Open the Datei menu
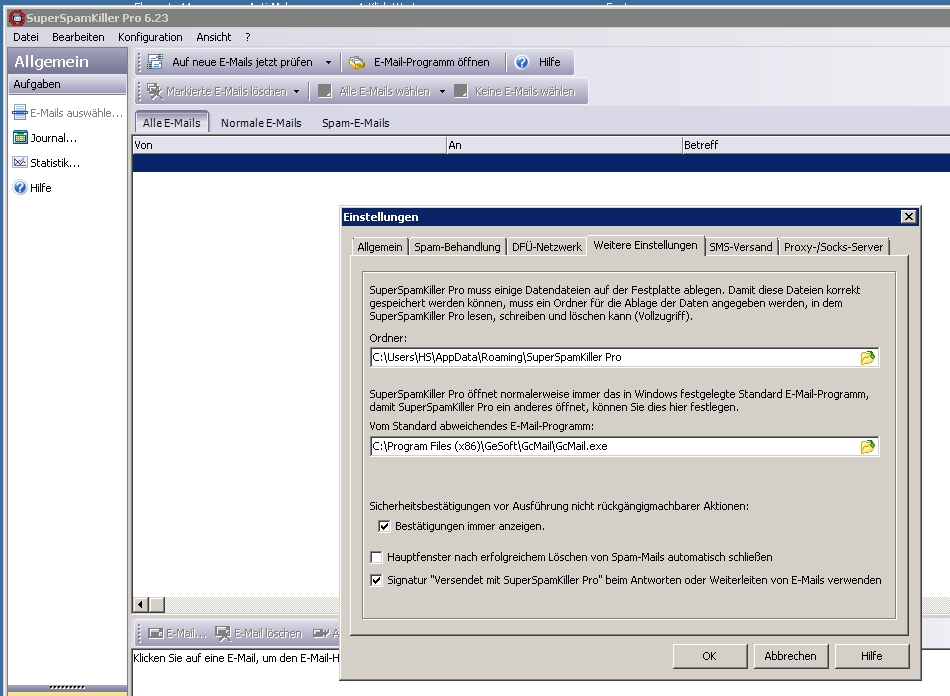The width and height of the screenshot is (950, 696). pyautogui.click(x=26, y=37)
